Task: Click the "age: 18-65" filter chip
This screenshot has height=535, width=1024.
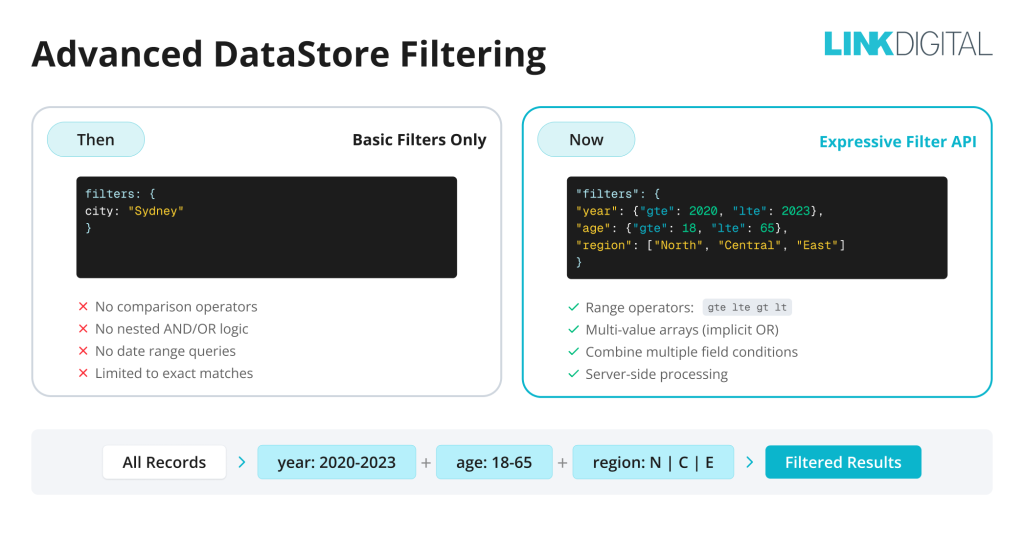Action: 494,462
